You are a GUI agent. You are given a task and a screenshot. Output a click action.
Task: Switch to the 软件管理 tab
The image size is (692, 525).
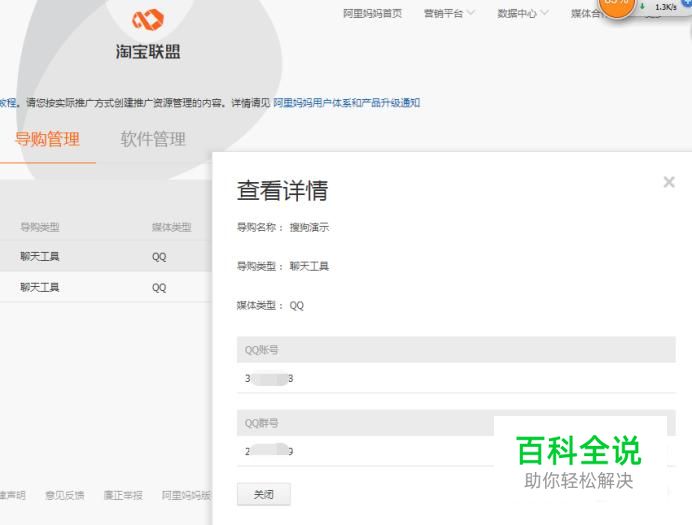pos(153,139)
